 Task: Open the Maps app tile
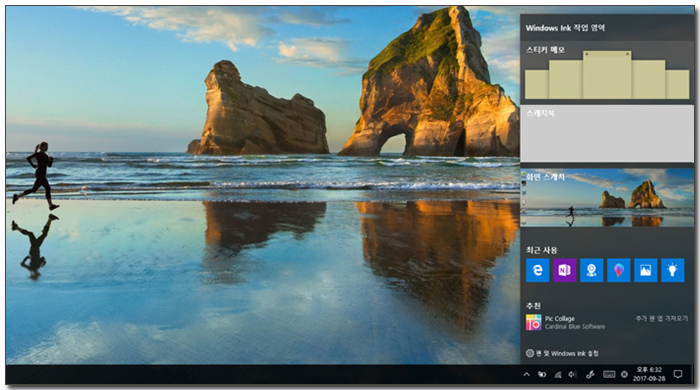[592, 270]
